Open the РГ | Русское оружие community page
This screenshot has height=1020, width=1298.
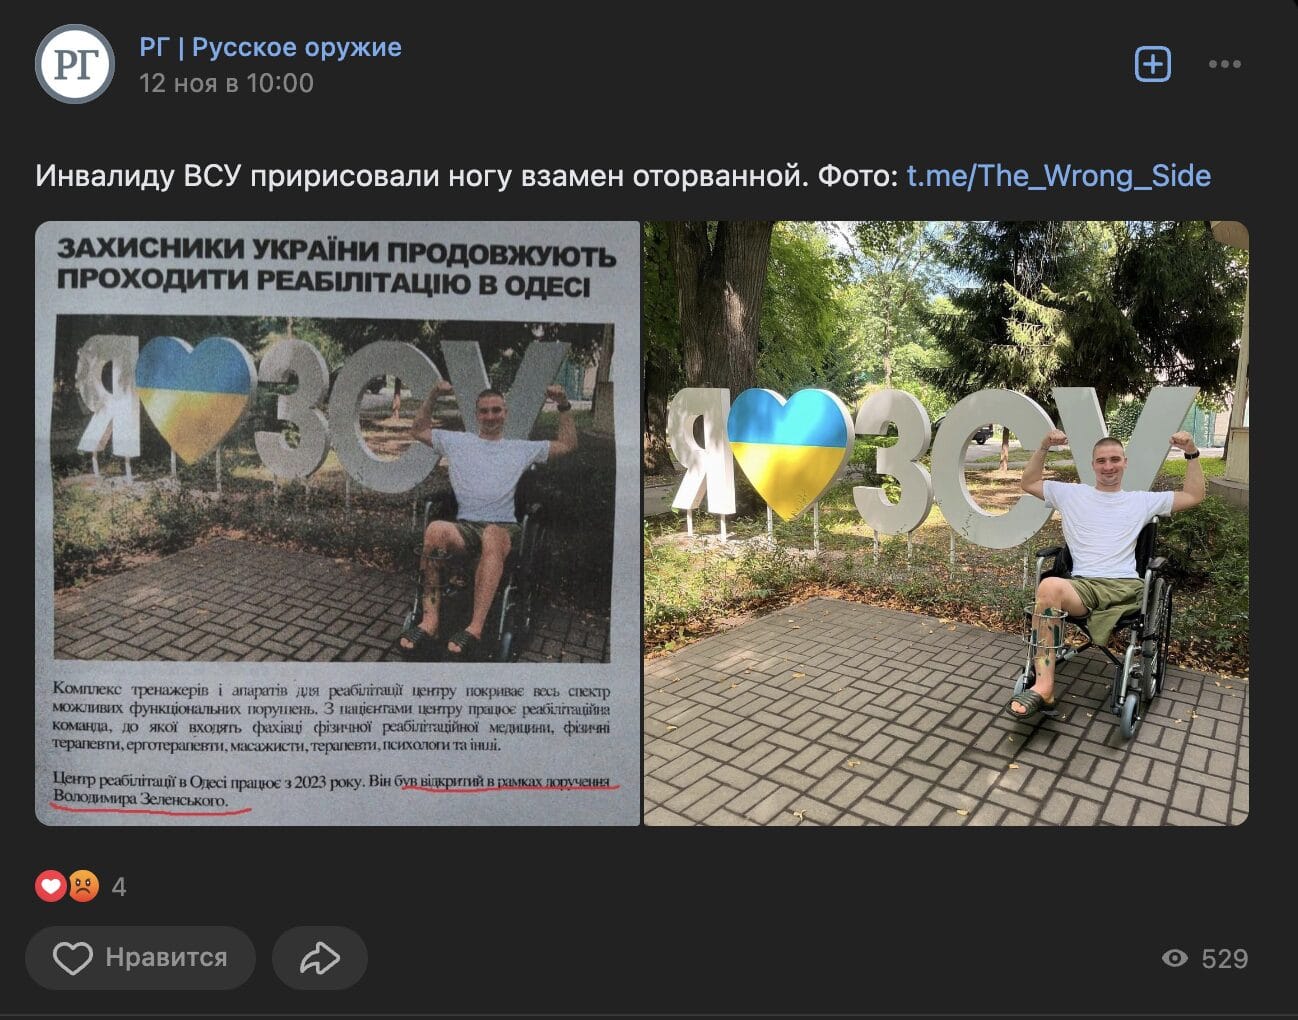point(270,47)
